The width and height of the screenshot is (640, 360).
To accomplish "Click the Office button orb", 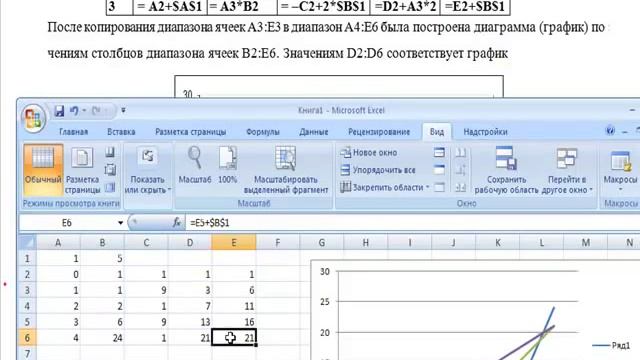I will (x=33, y=118).
